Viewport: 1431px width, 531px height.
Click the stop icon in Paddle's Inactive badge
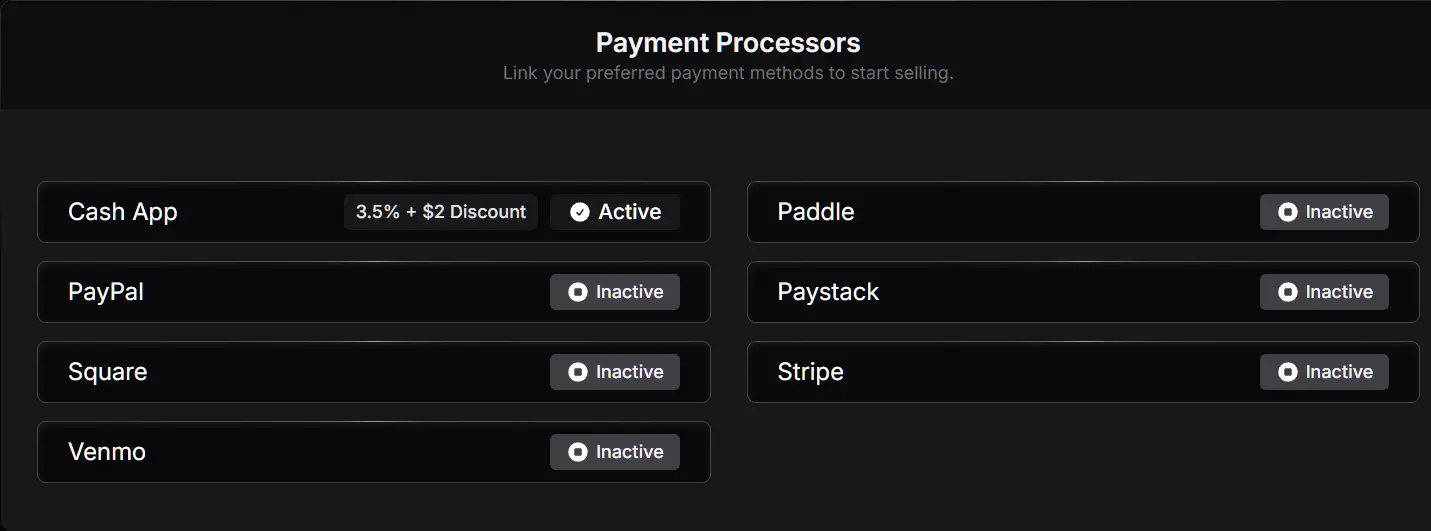[x=1287, y=212]
